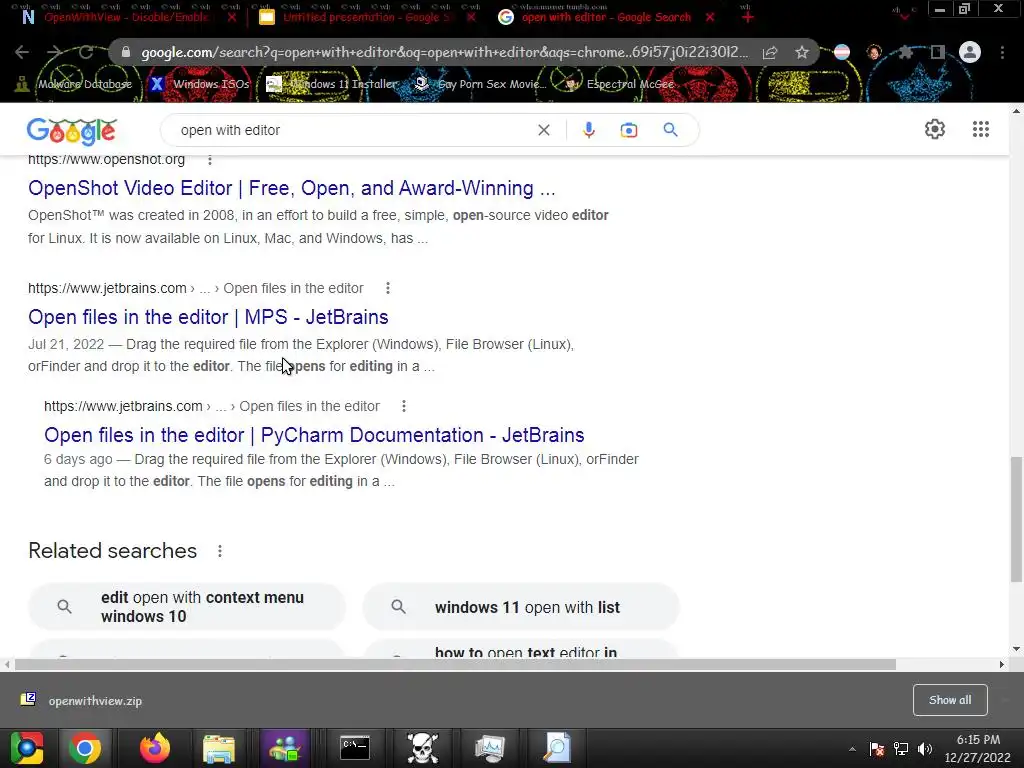Open Google quick settings gear
Viewport: 1024px width, 768px height.
tap(935, 129)
